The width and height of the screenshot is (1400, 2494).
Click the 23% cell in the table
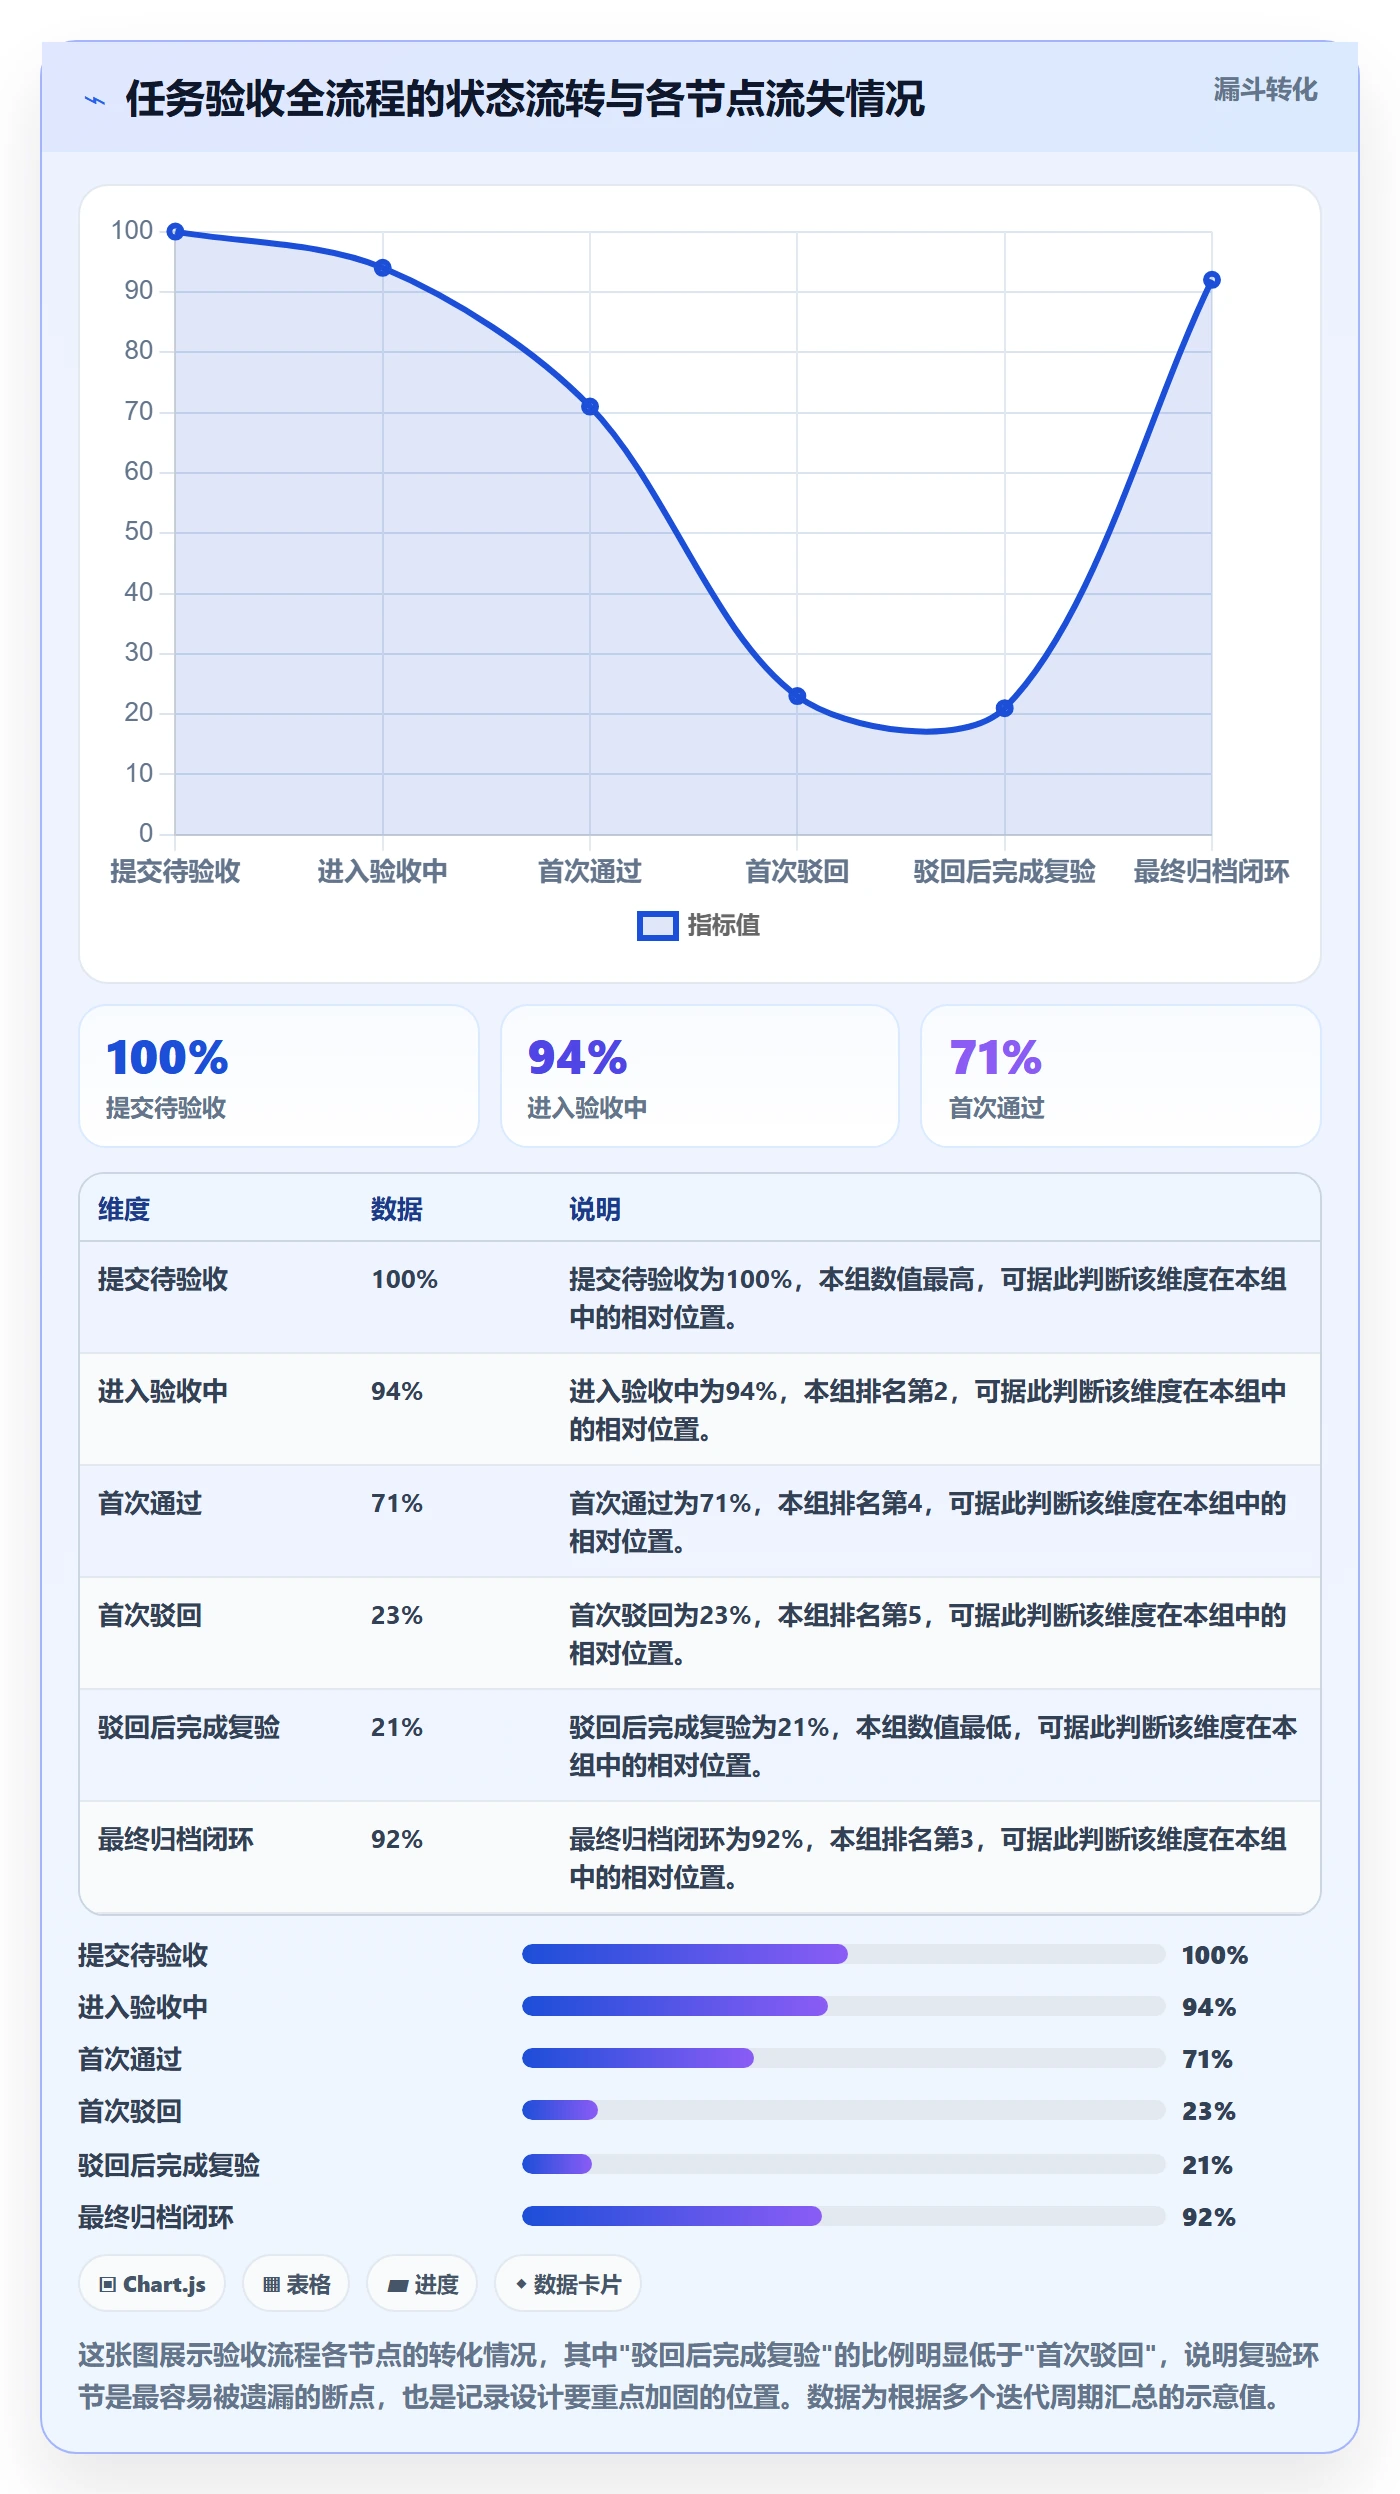coord(397,1615)
